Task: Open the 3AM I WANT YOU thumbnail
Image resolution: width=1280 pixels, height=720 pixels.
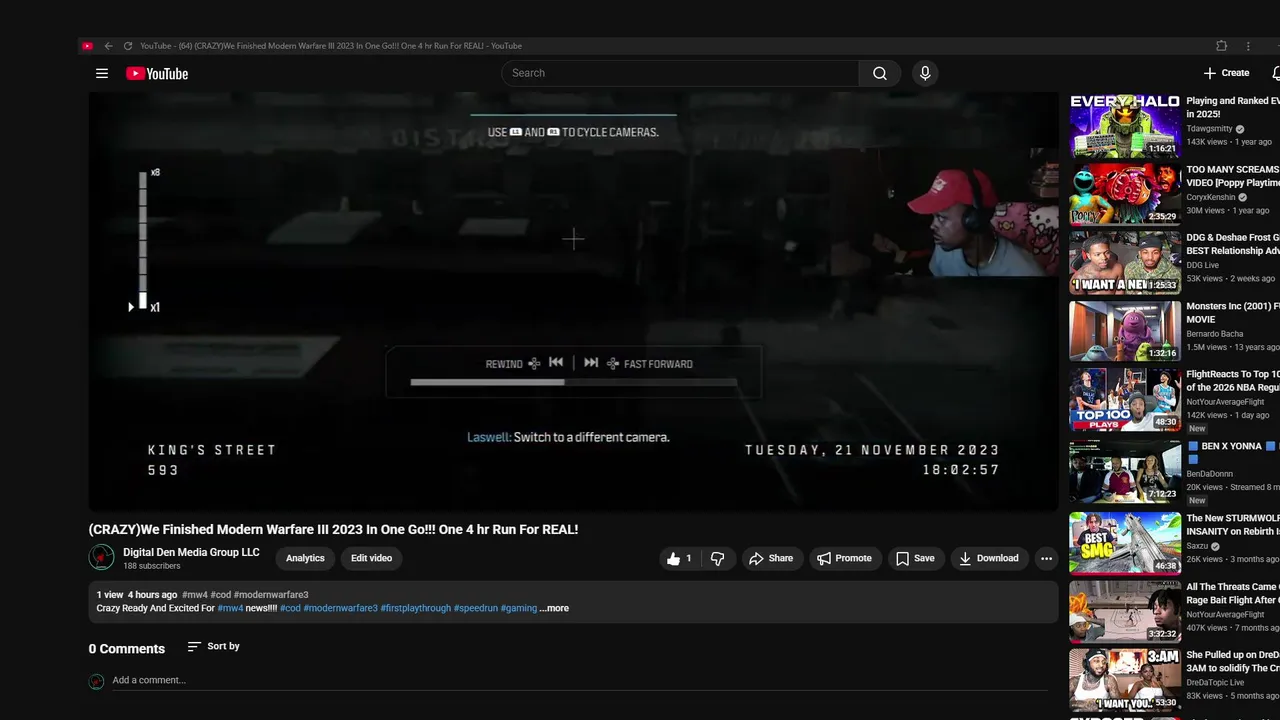Action: (x=1125, y=680)
